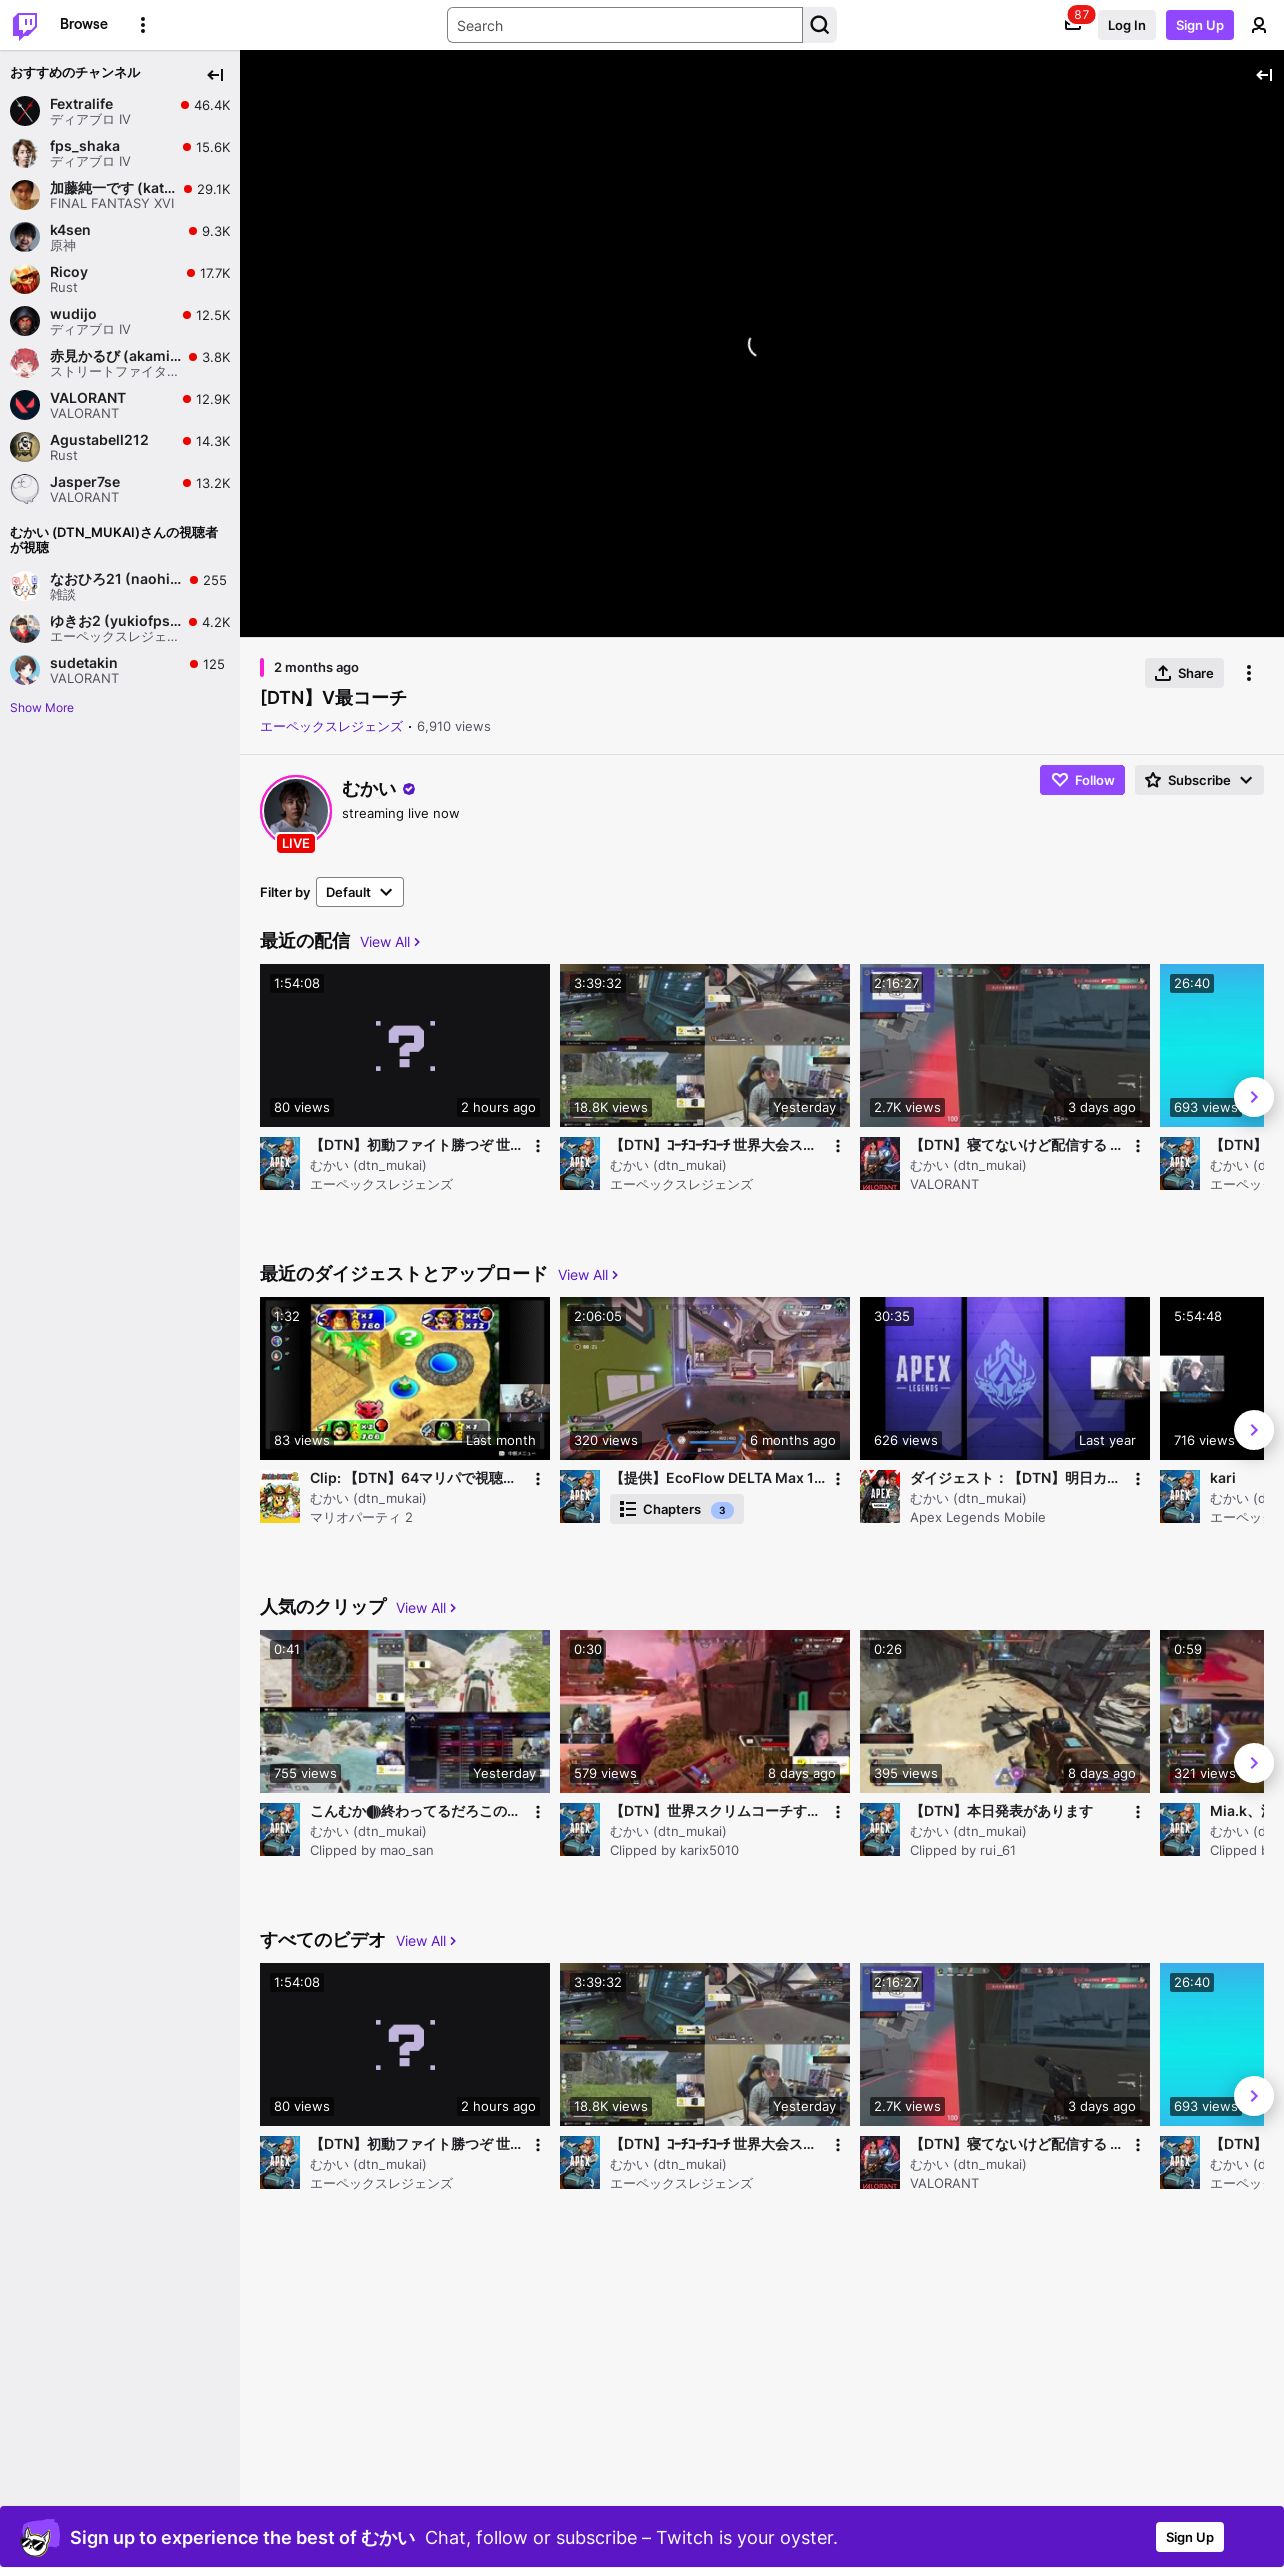The width and height of the screenshot is (1284, 2568).
Task: Click the エーペックスレジェンズ category link under title
Action: pyautogui.click(x=331, y=727)
